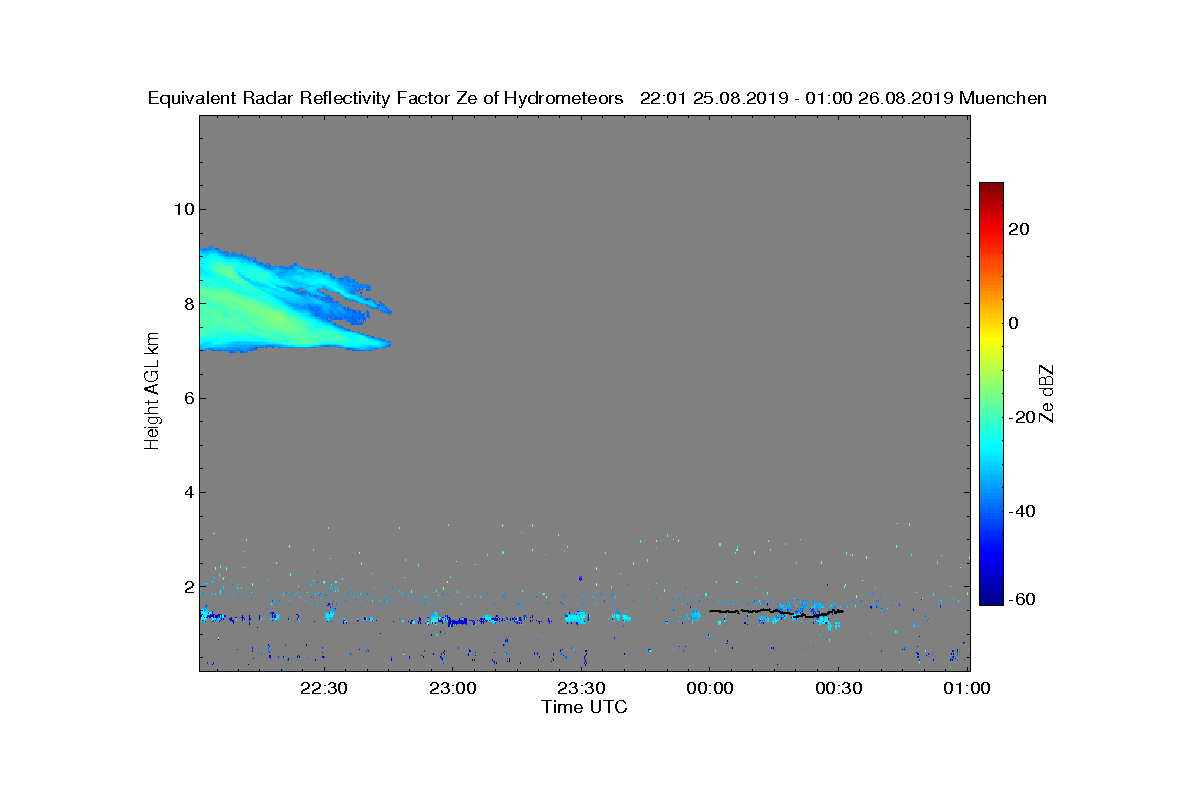Click the 00:30 time tick label
This screenshot has height=800, width=1200.
[839, 689]
